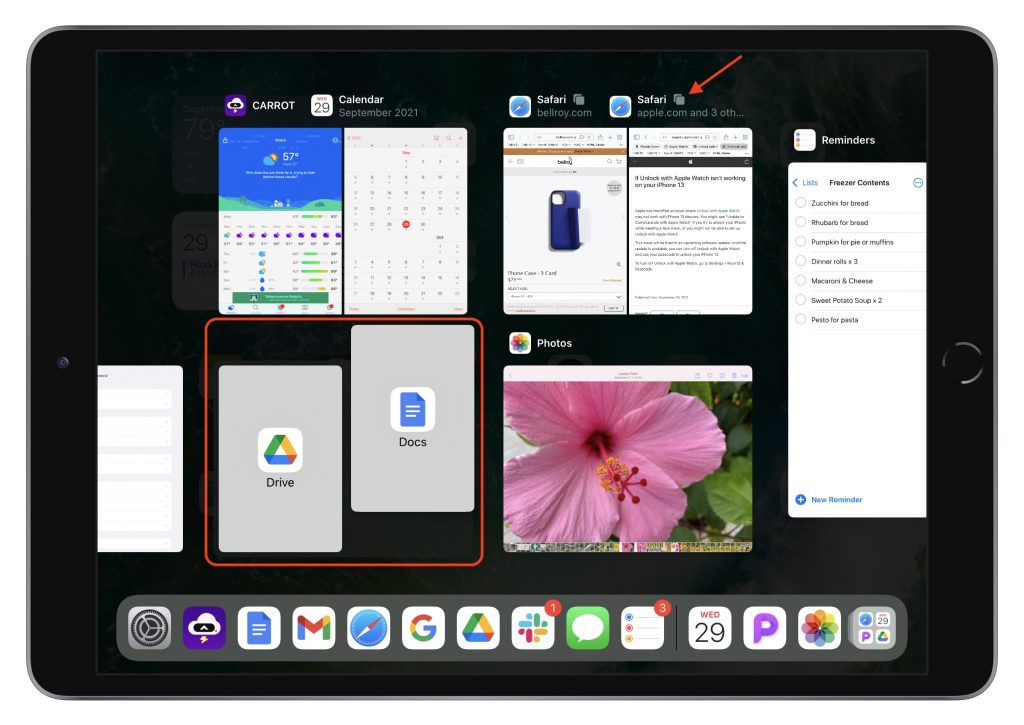Open the Photos app from the dock
This screenshot has width=1024, height=725.
tap(819, 628)
